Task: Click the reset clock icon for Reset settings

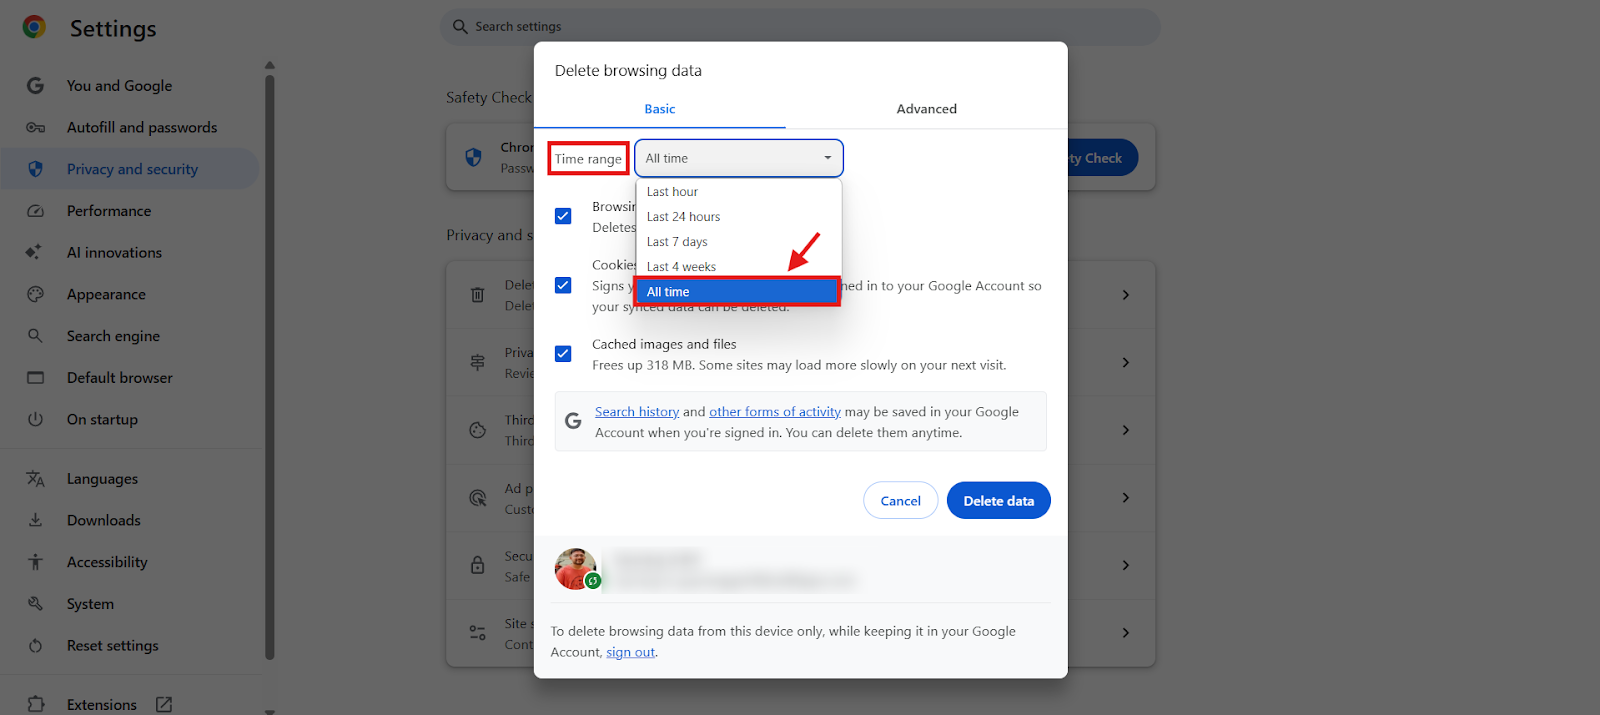Action: (x=35, y=646)
